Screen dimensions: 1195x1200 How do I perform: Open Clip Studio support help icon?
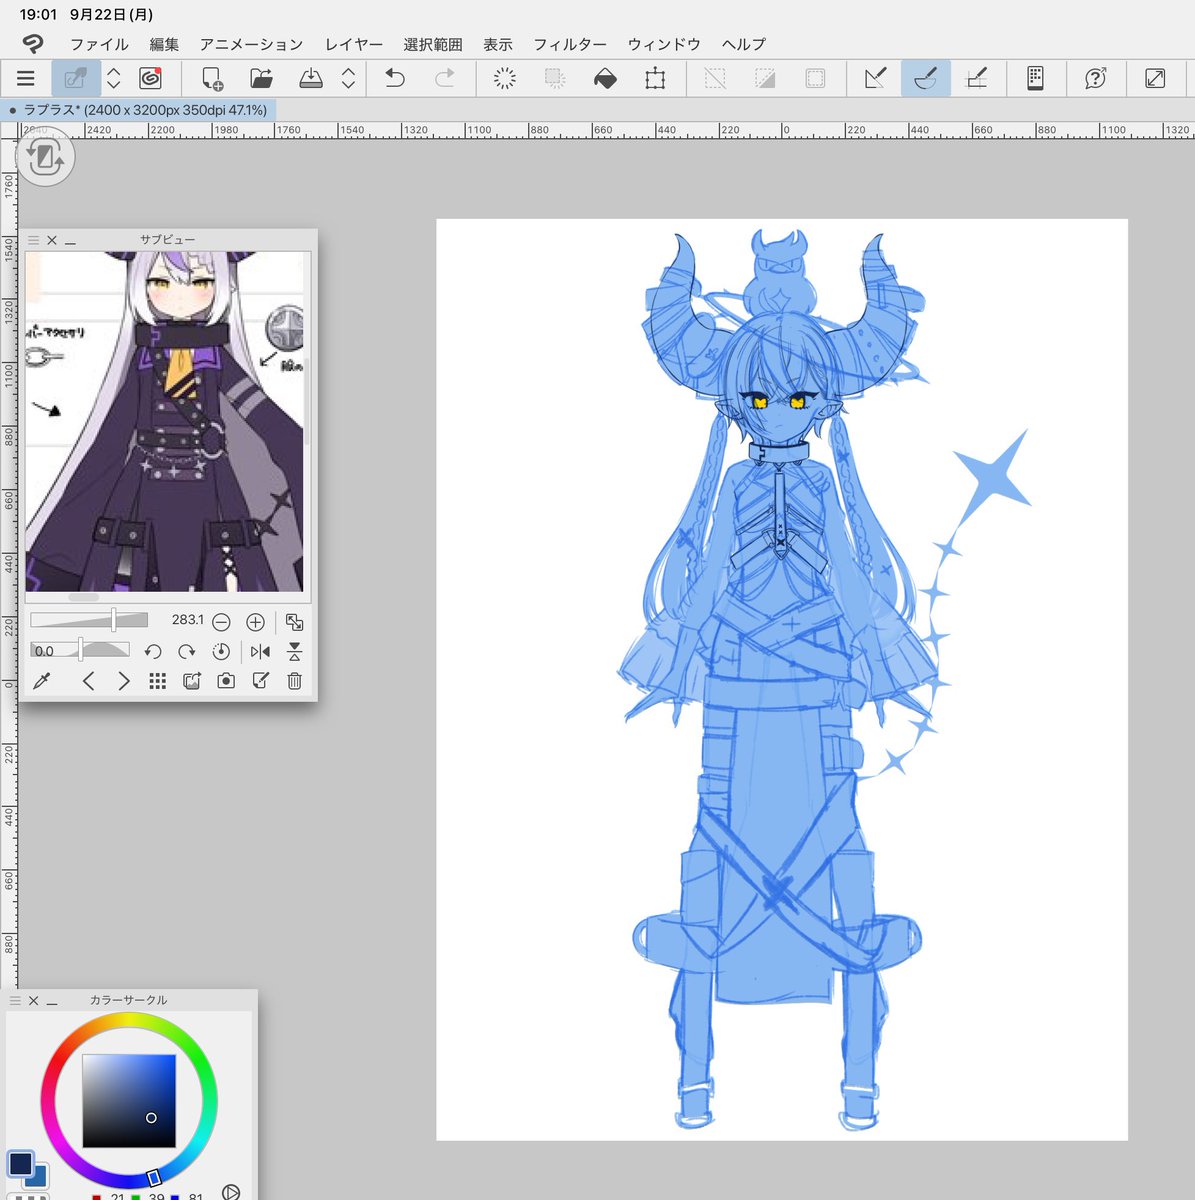[x=1095, y=78]
